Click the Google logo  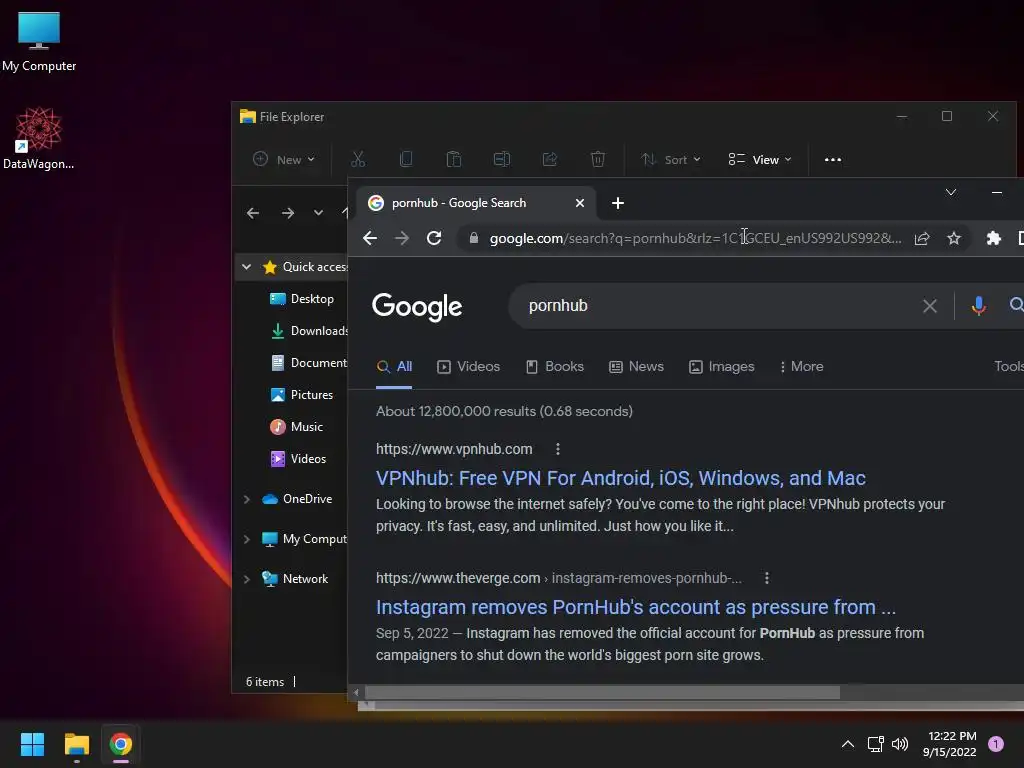tap(417, 306)
